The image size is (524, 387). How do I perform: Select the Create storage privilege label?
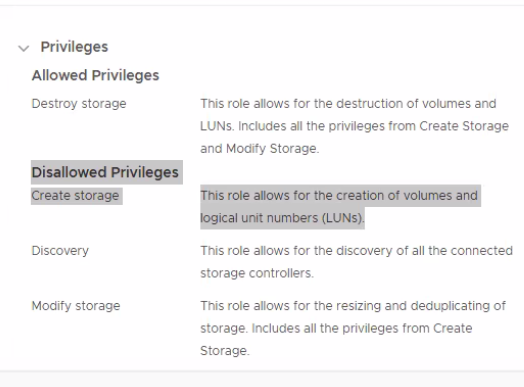tap(75, 196)
